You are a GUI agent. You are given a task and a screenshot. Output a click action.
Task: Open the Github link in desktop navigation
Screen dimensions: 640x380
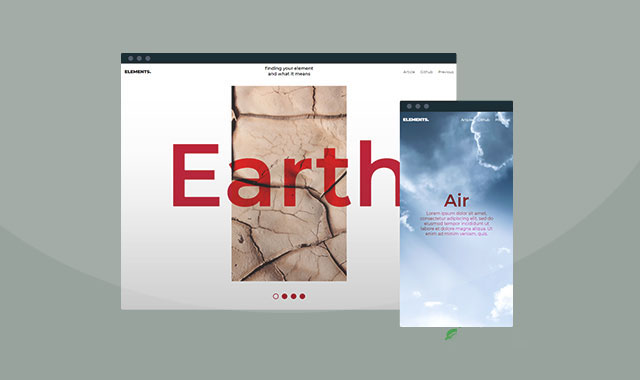point(427,72)
